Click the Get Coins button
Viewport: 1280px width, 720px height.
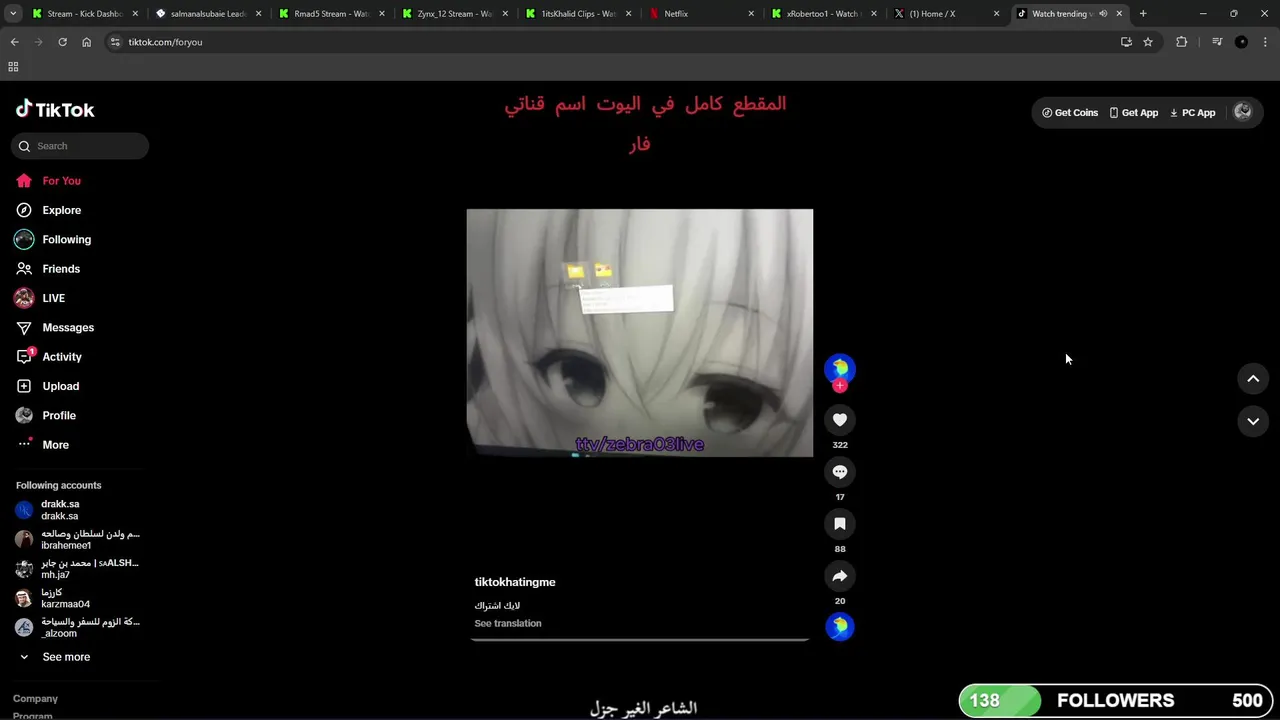click(1070, 113)
